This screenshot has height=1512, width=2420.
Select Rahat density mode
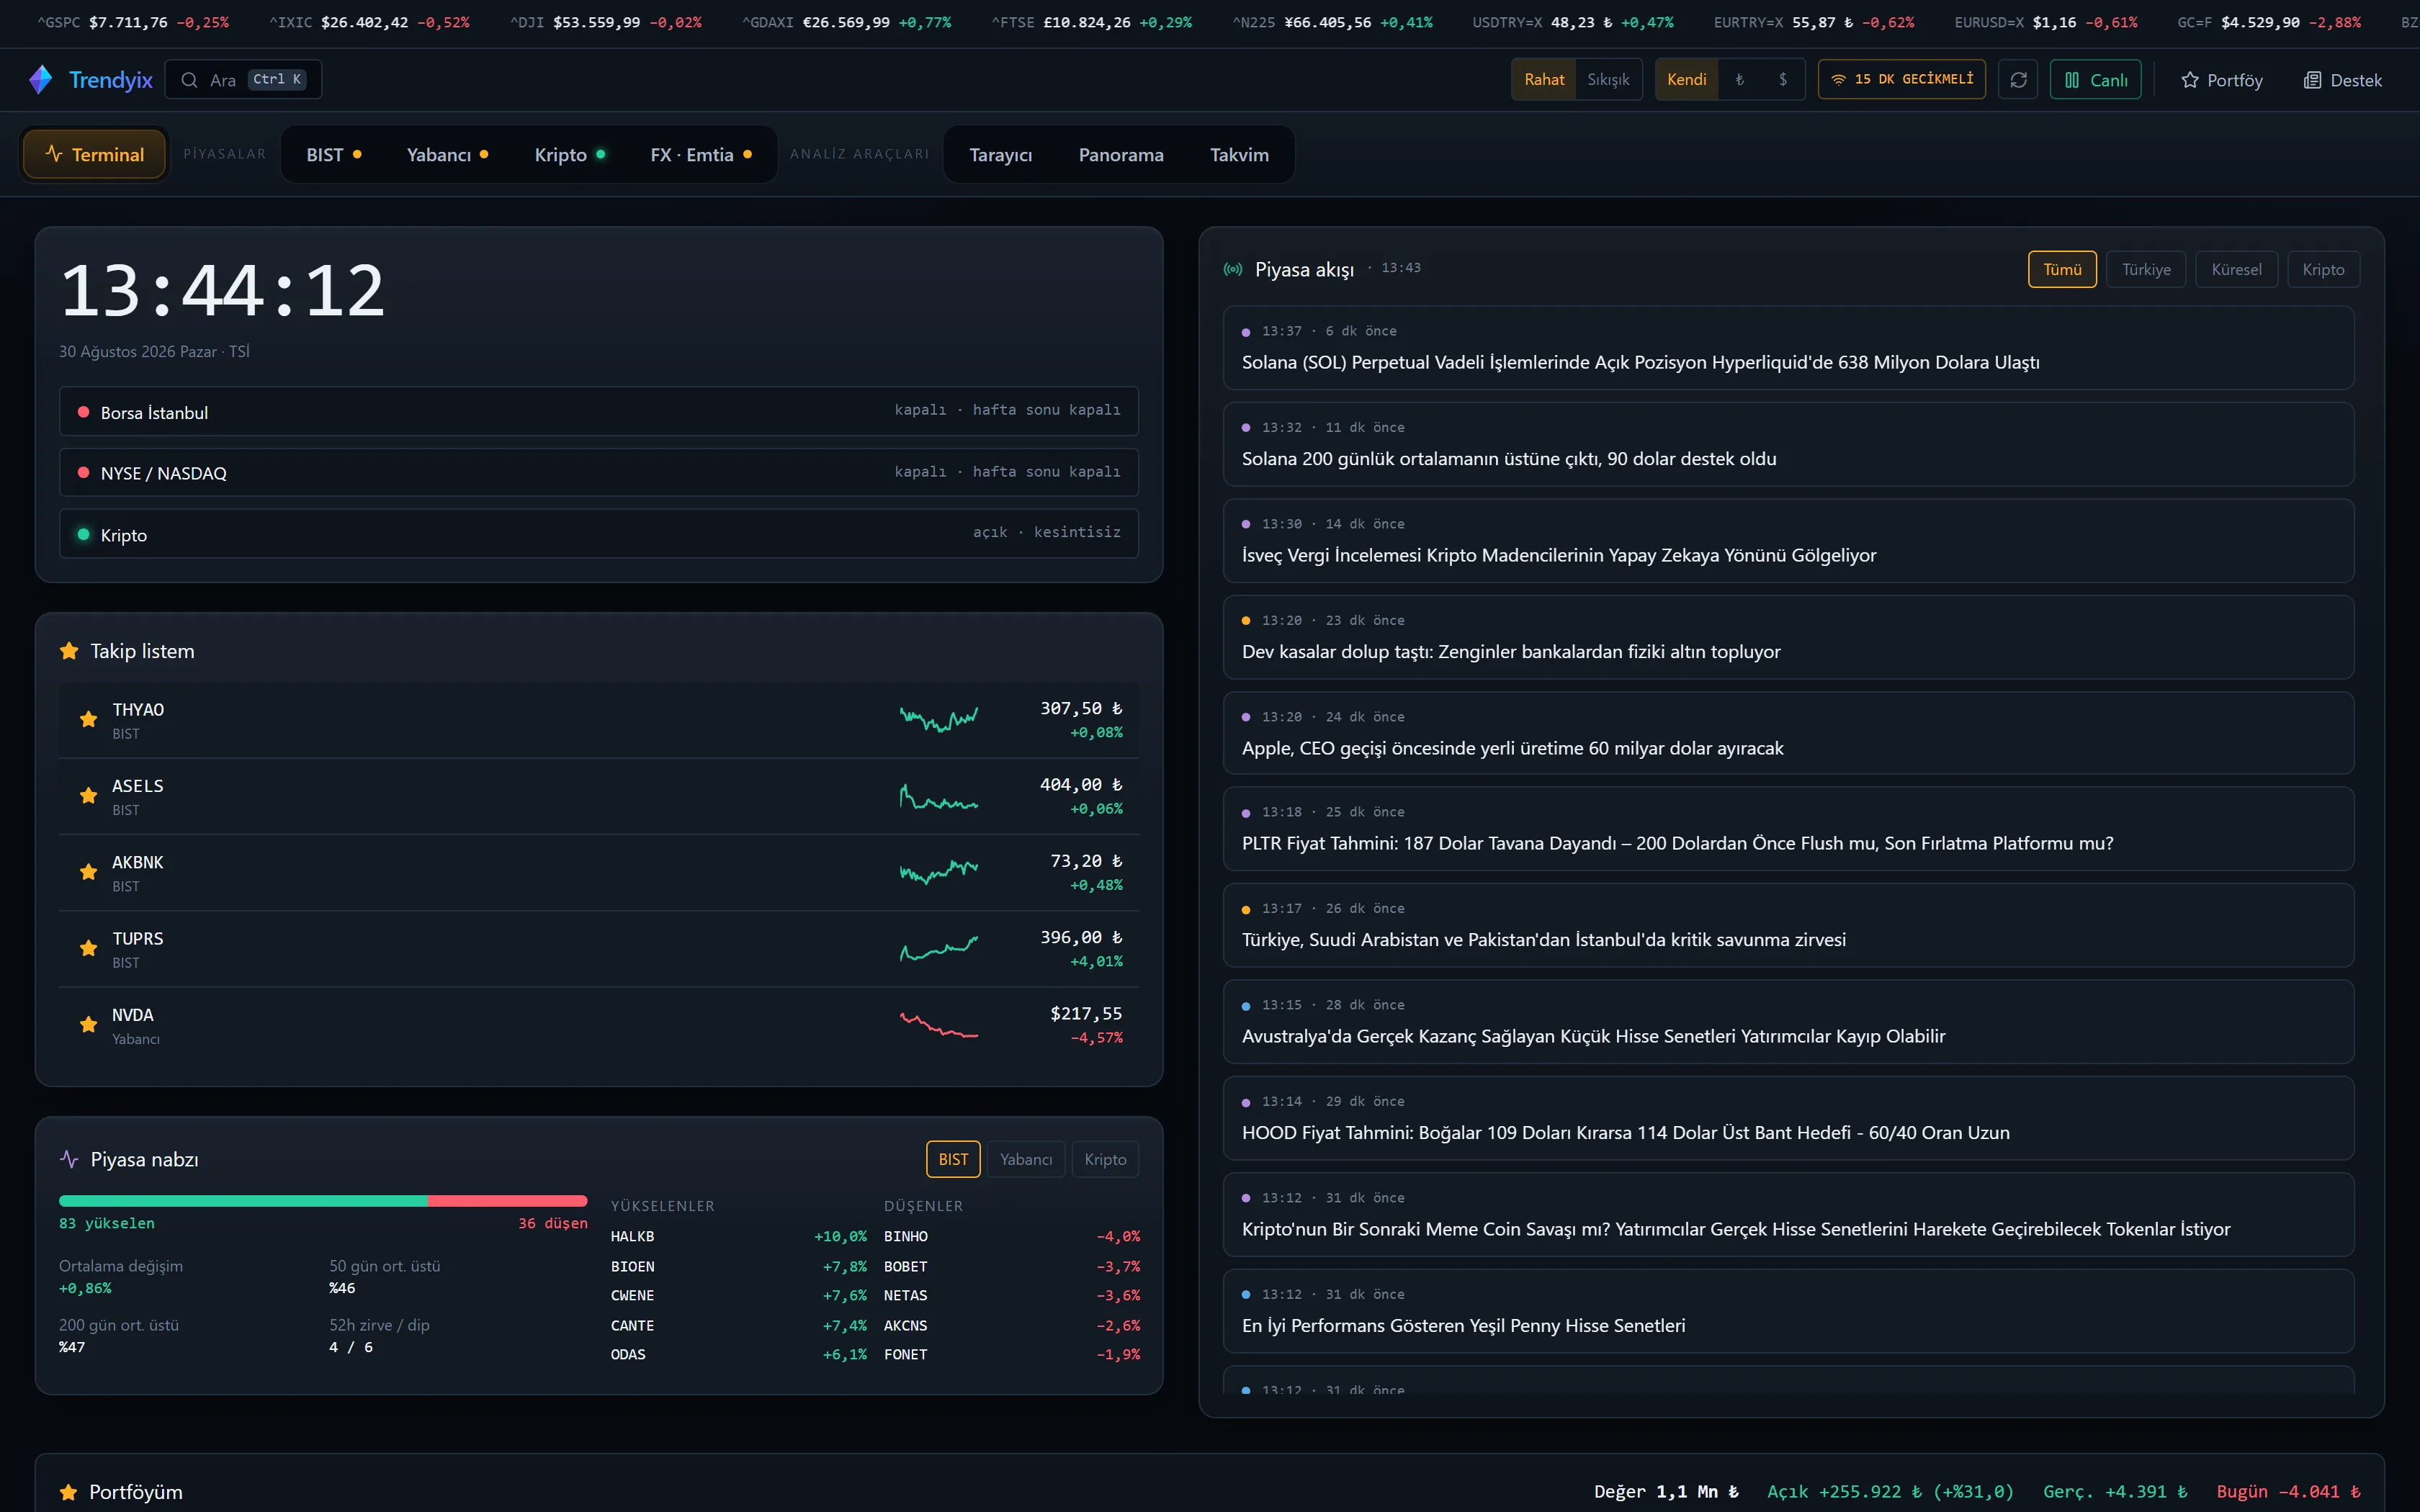pyautogui.click(x=1544, y=80)
